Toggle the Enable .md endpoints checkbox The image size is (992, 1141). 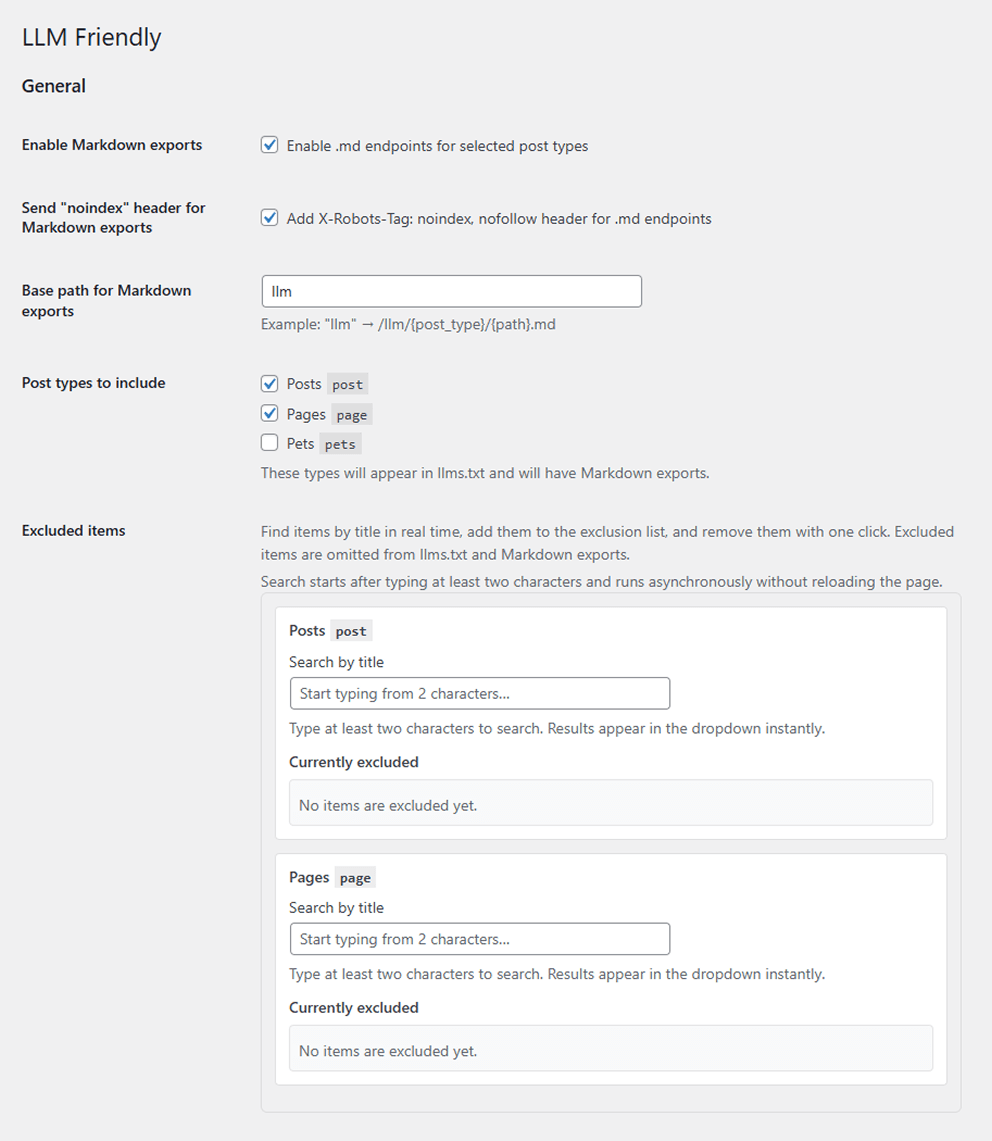pos(269,145)
